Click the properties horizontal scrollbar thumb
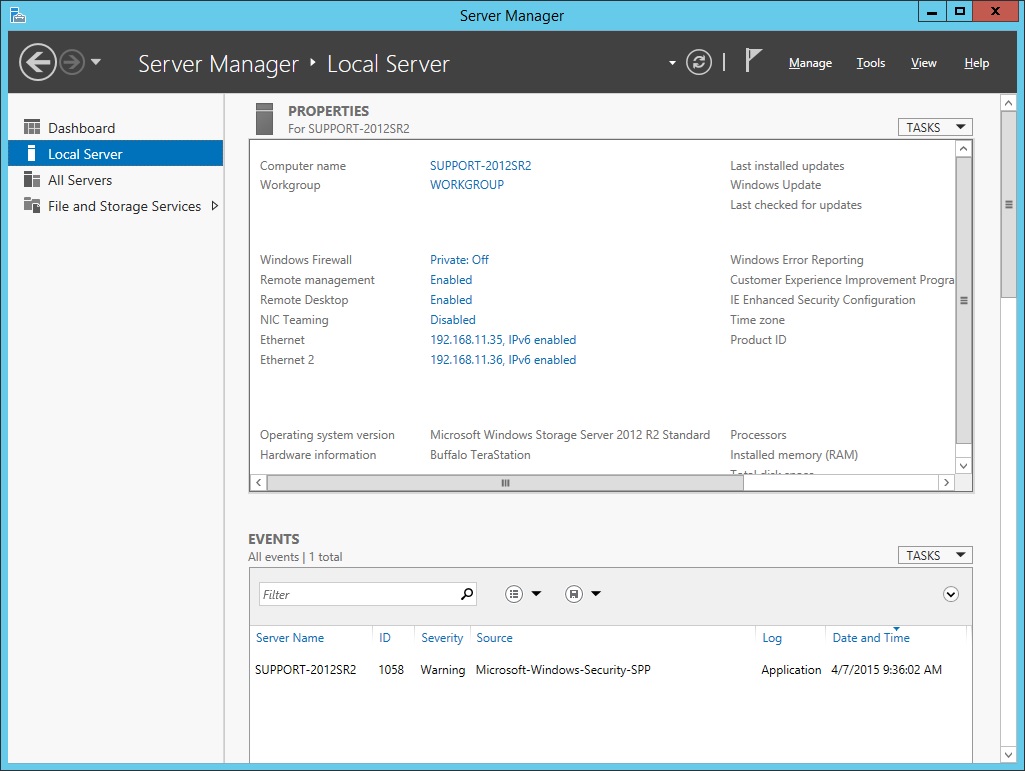 tap(505, 482)
